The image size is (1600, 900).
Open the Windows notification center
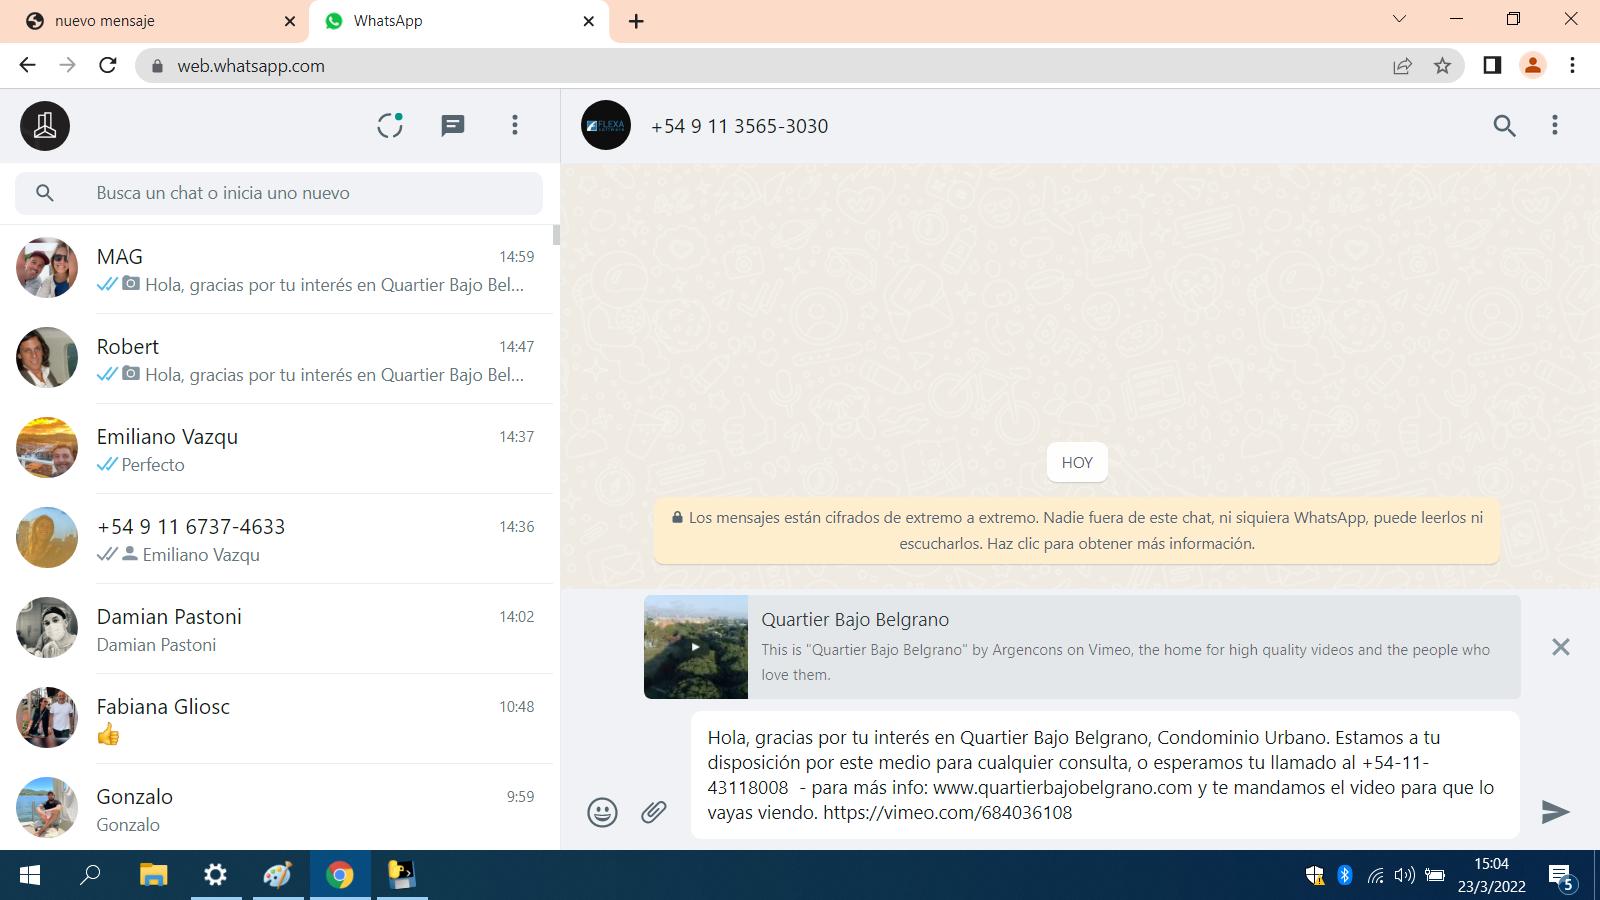pos(1562,877)
